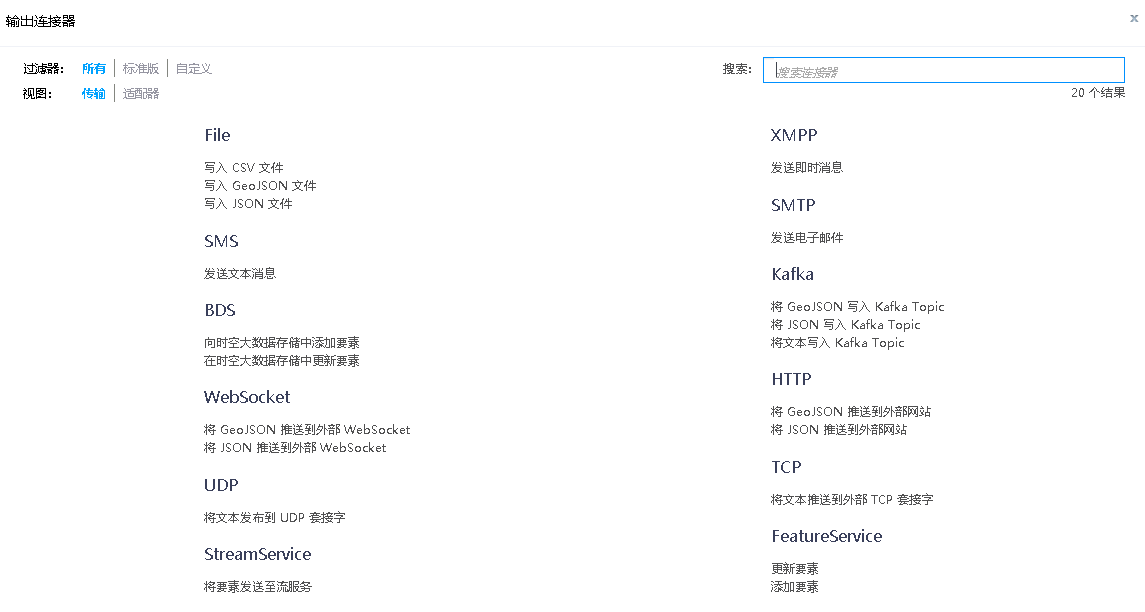选择 FeatureService 下的"添加要素"连接器
This screenshot has width=1145, height=612.
pyautogui.click(x=794, y=586)
